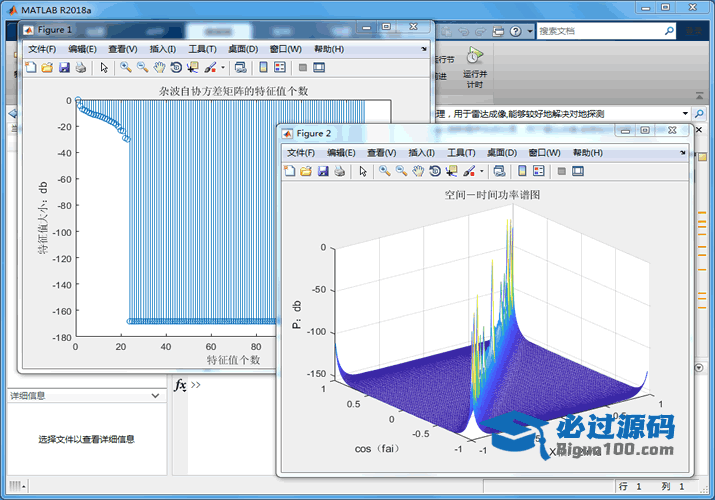The width and height of the screenshot is (715, 500).
Task: Select Brush data tool in Figure 1
Action: click(x=210, y=67)
